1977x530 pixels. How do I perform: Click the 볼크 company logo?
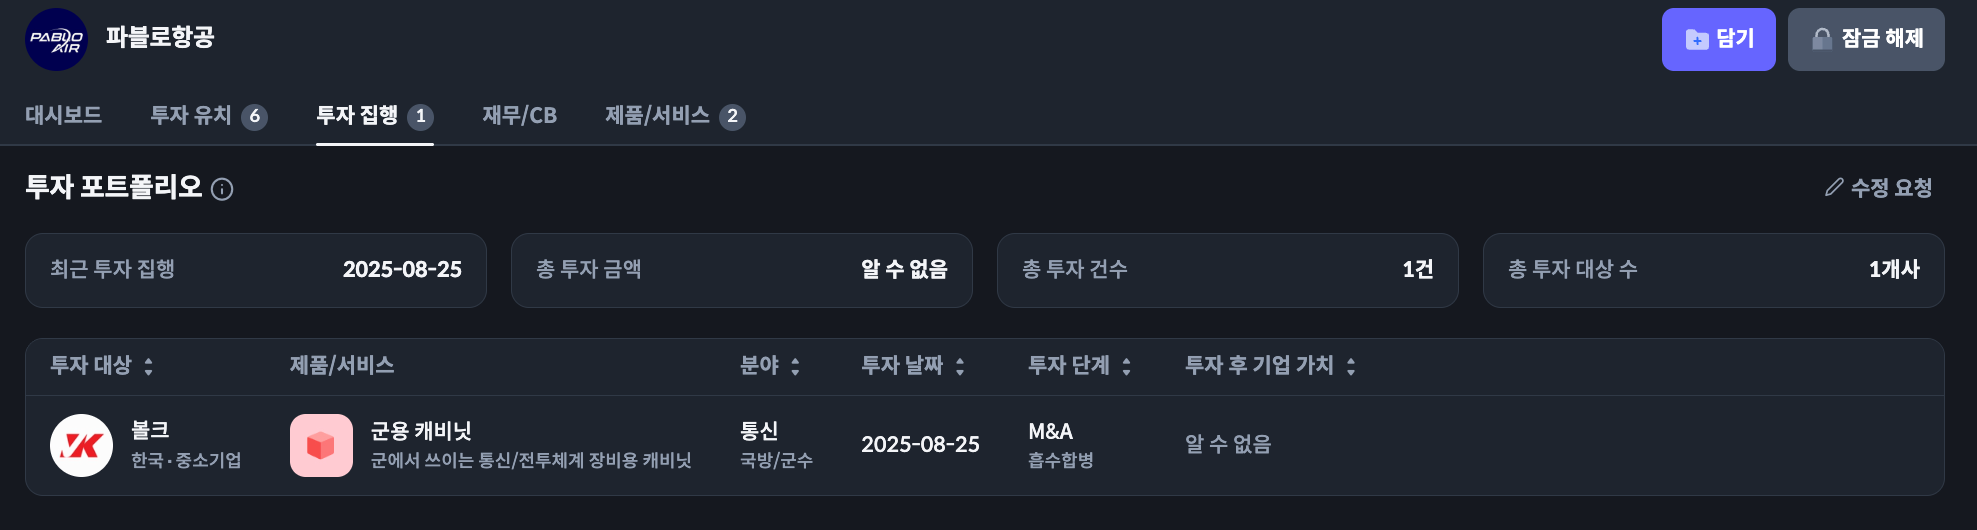[x=81, y=445]
